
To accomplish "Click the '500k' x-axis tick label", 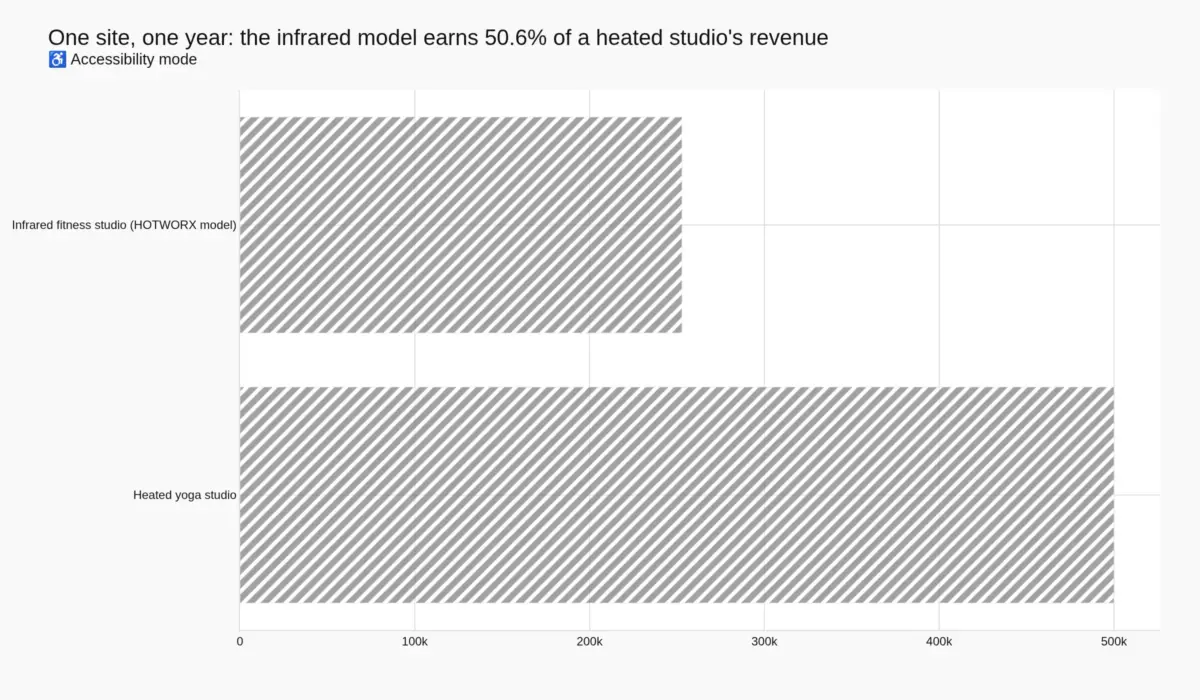I will [x=1114, y=641].
